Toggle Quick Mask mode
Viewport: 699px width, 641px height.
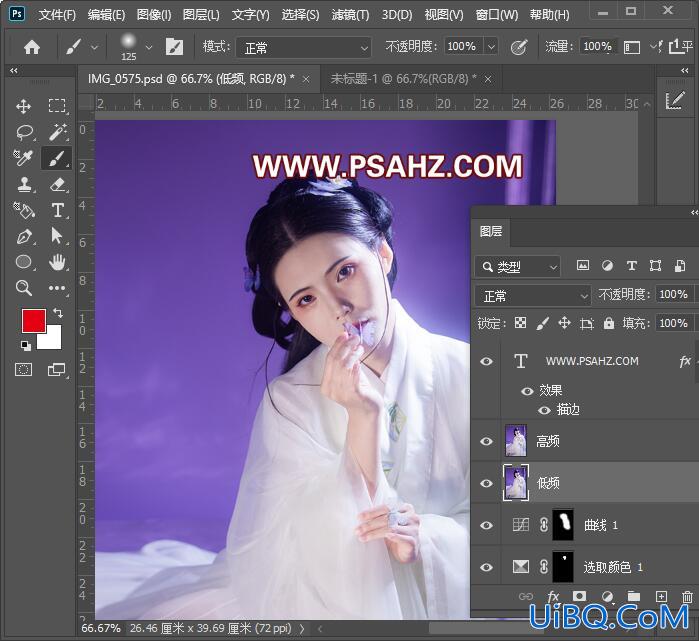[x=23, y=370]
